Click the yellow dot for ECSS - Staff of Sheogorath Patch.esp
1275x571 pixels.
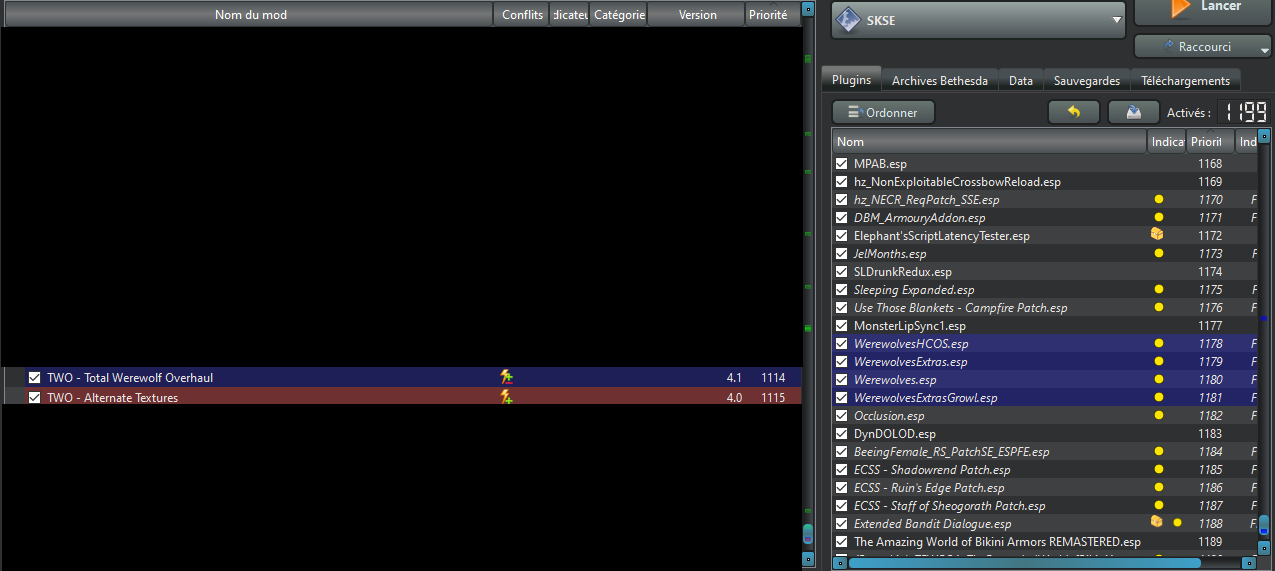coord(1159,506)
